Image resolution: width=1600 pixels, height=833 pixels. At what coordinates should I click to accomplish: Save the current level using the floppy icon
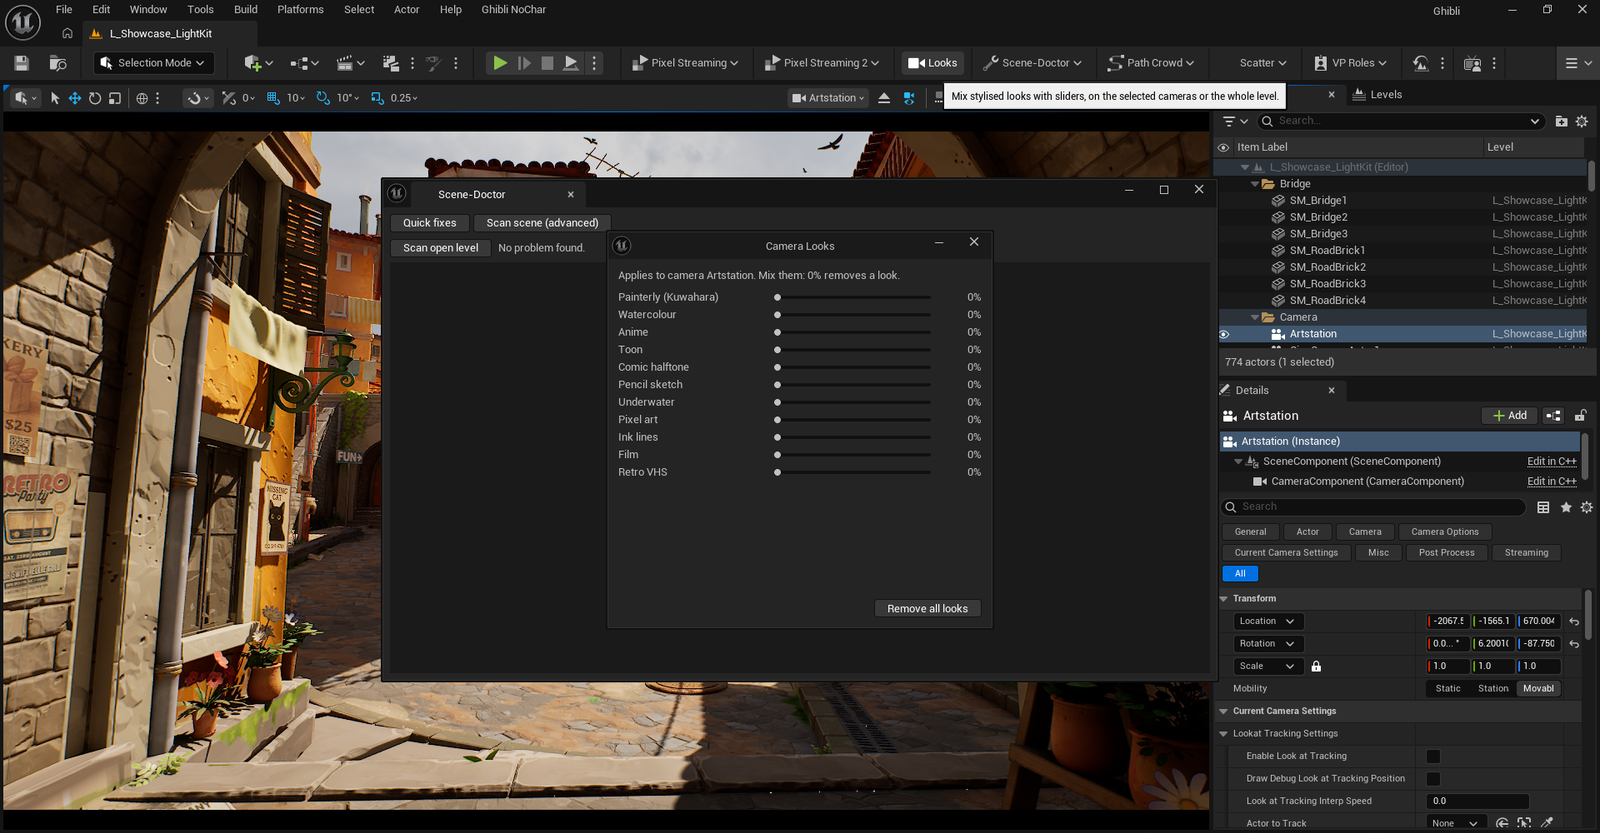tap(21, 63)
